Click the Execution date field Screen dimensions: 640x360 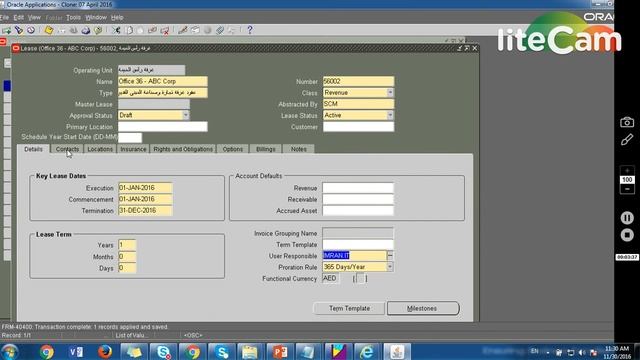coord(145,188)
